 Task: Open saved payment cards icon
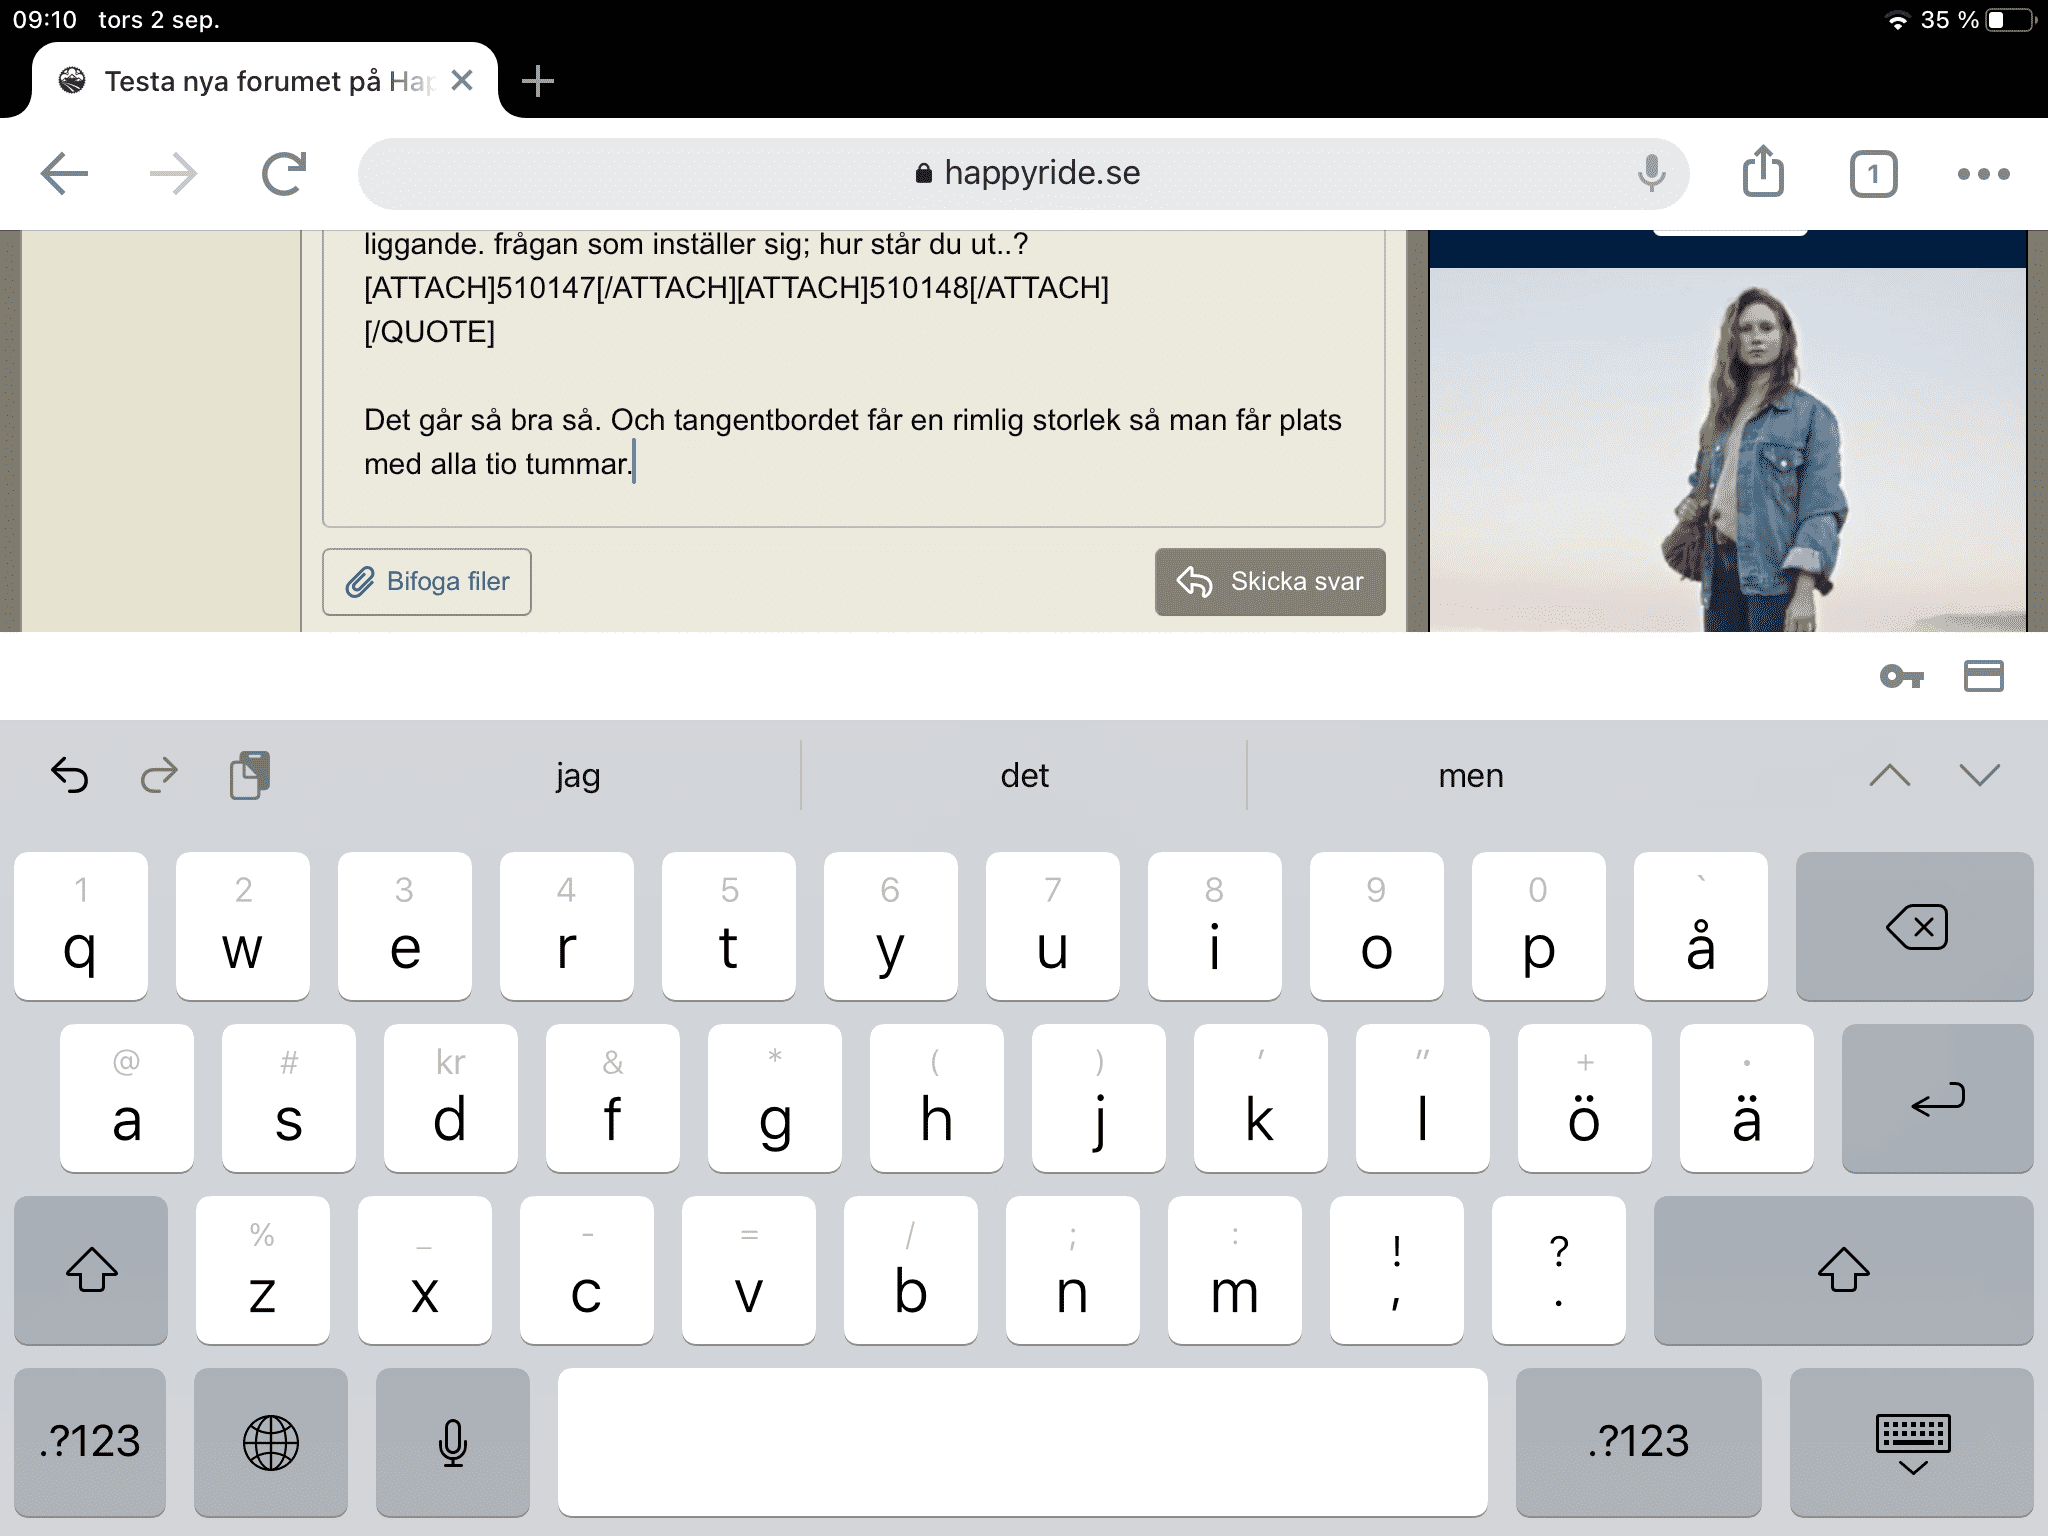point(1983,677)
